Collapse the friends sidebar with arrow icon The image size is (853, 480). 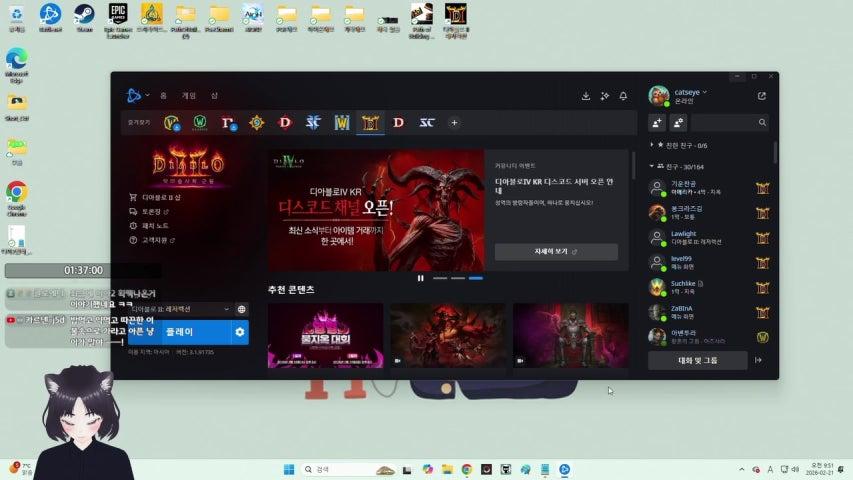click(x=759, y=360)
